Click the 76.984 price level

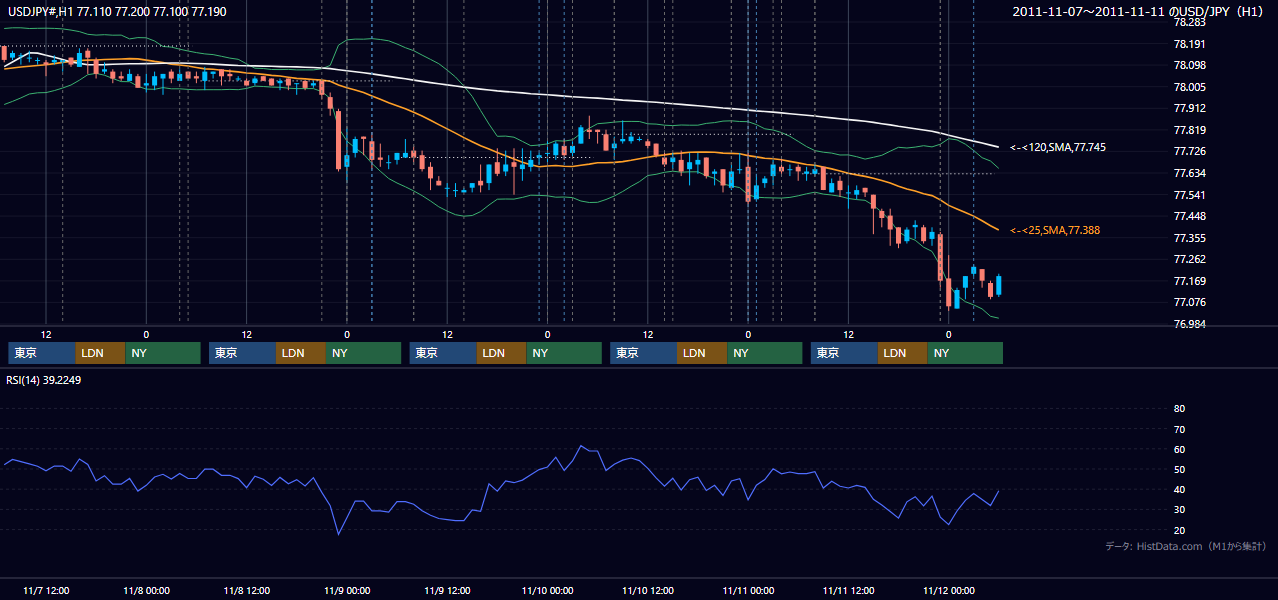pos(1189,324)
